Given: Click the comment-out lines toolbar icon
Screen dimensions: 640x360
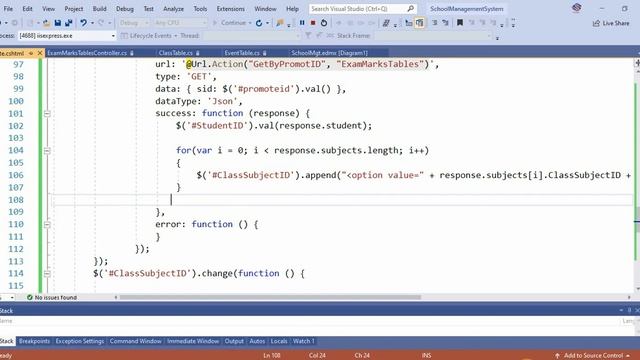Looking at the screenshot, I should (x=435, y=23).
